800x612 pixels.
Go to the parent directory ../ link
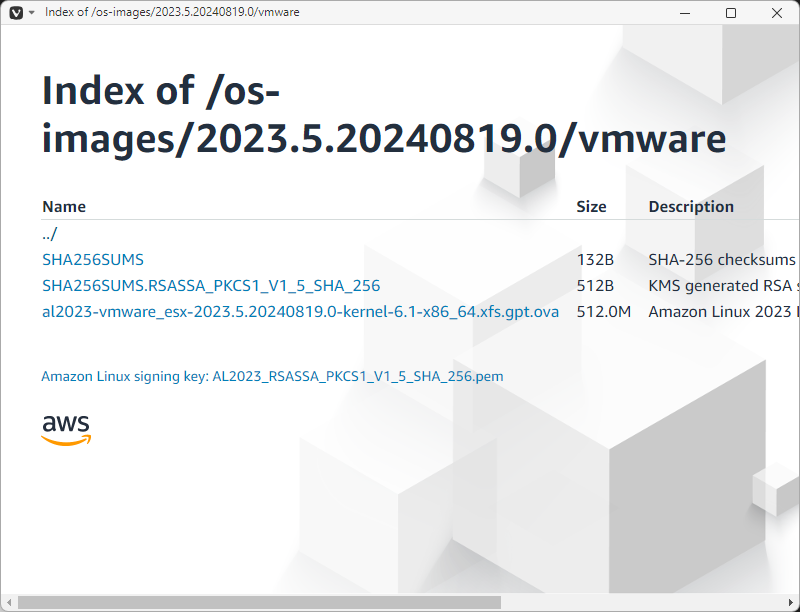[50, 233]
